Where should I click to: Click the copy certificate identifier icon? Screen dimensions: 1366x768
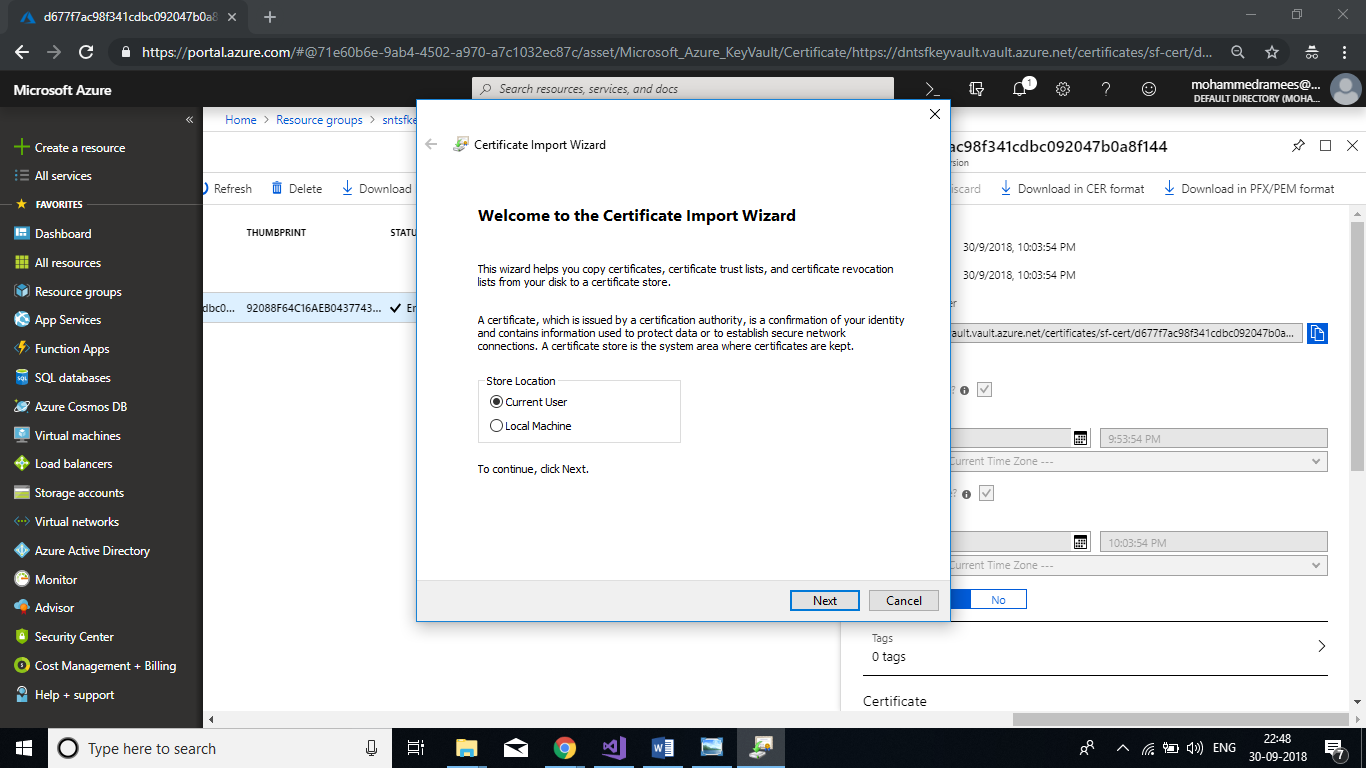[1317, 333]
